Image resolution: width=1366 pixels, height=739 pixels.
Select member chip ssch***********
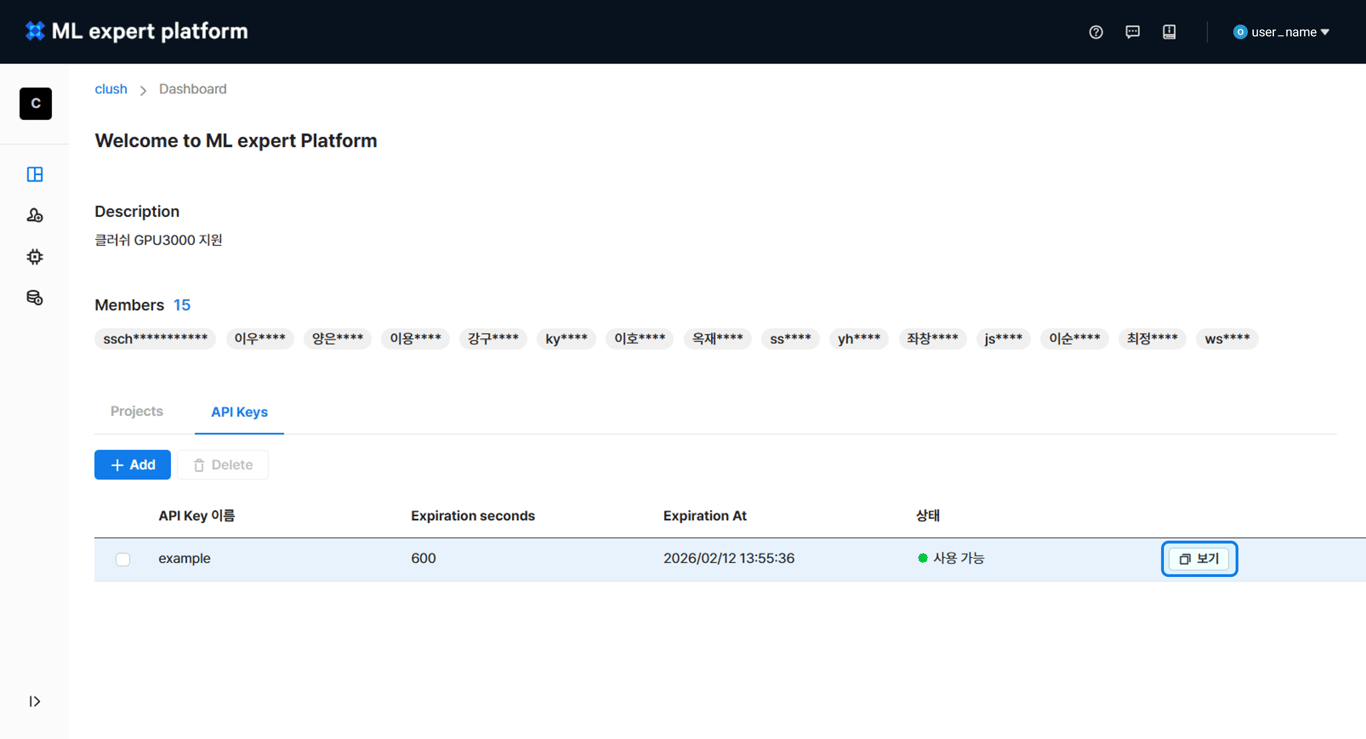[x=155, y=339]
